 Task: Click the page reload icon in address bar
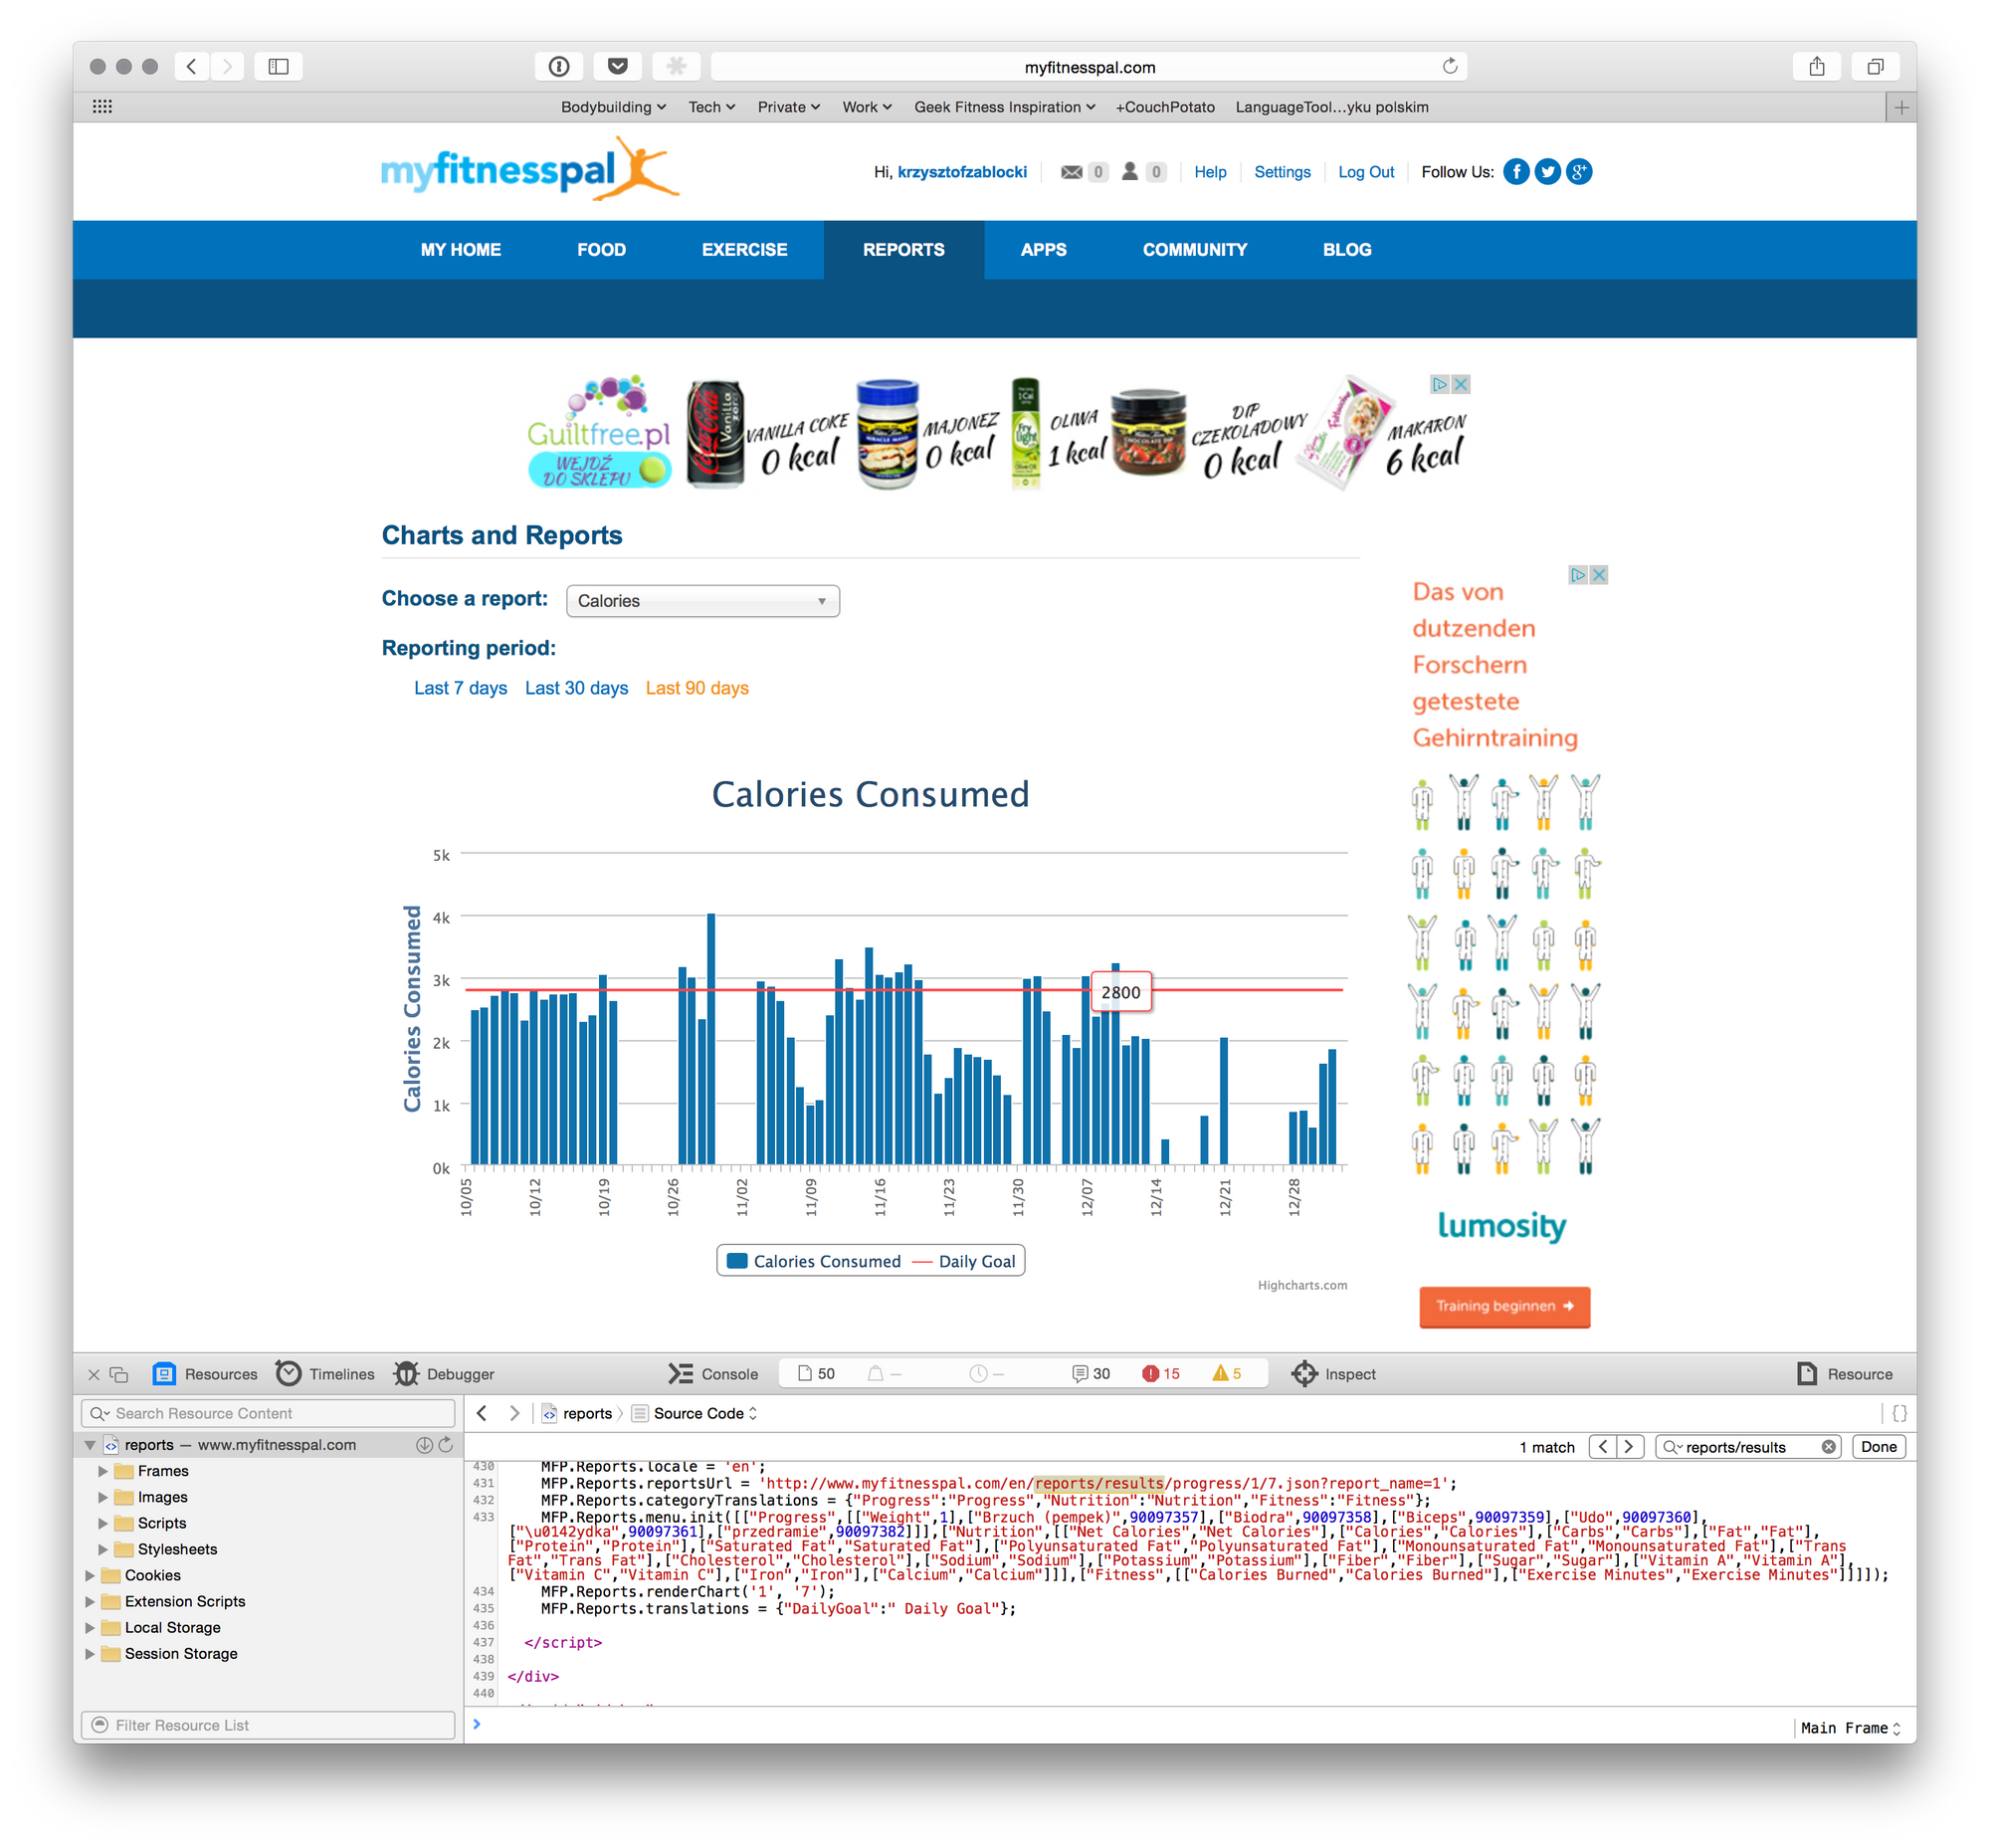(x=1449, y=67)
